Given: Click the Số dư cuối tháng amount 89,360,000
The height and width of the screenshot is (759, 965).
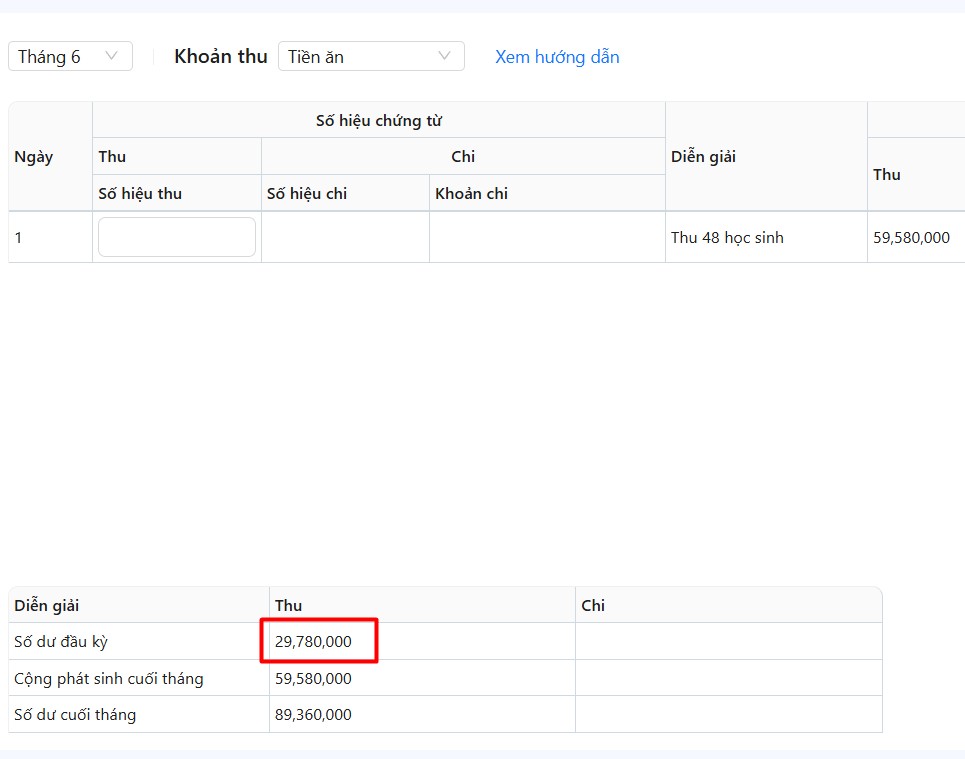Looking at the screenshot, I should pos(314,715).
